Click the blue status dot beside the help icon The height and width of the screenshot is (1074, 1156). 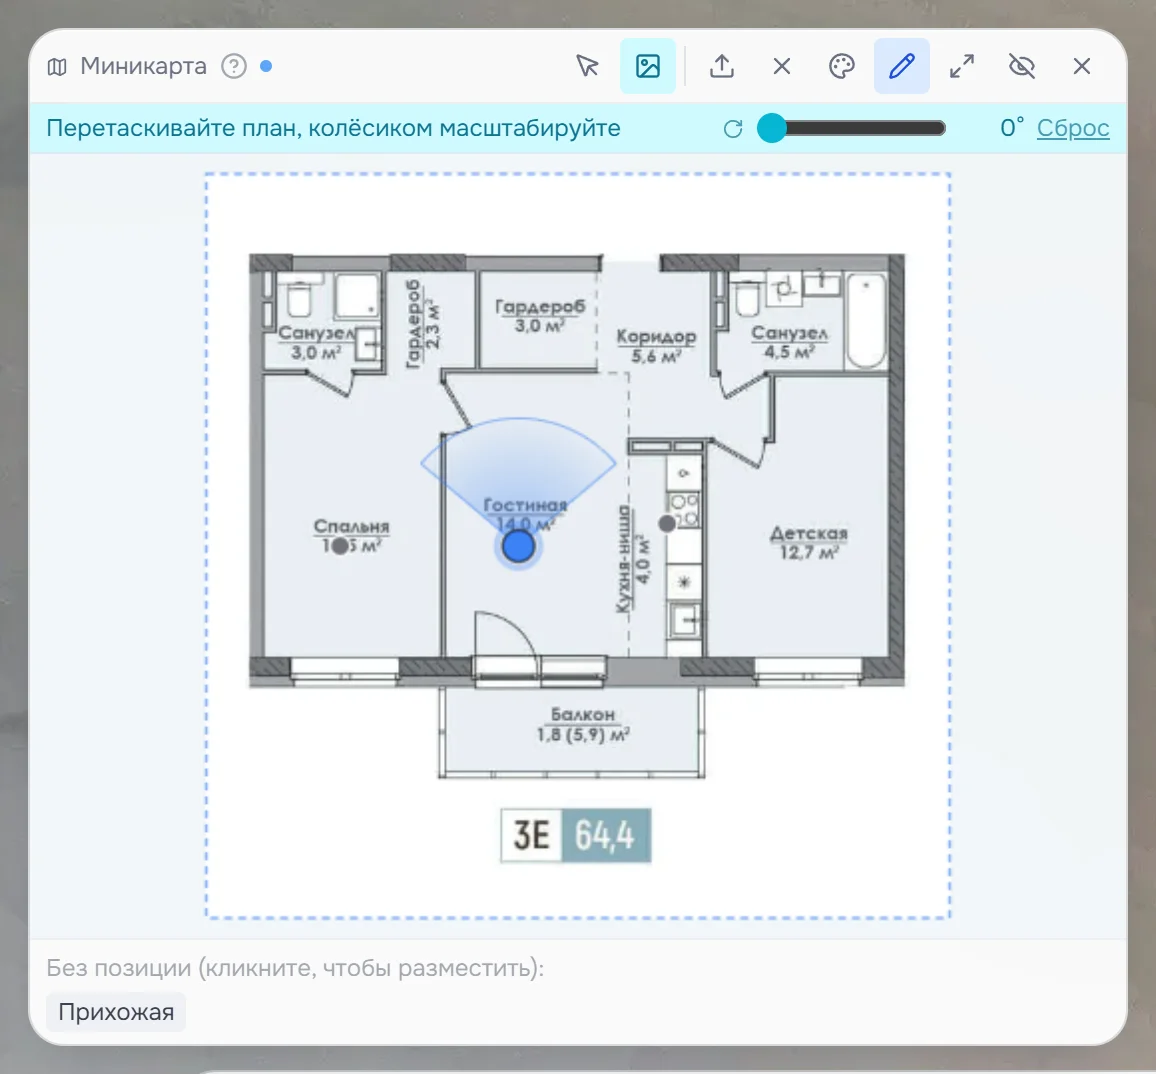266,66
